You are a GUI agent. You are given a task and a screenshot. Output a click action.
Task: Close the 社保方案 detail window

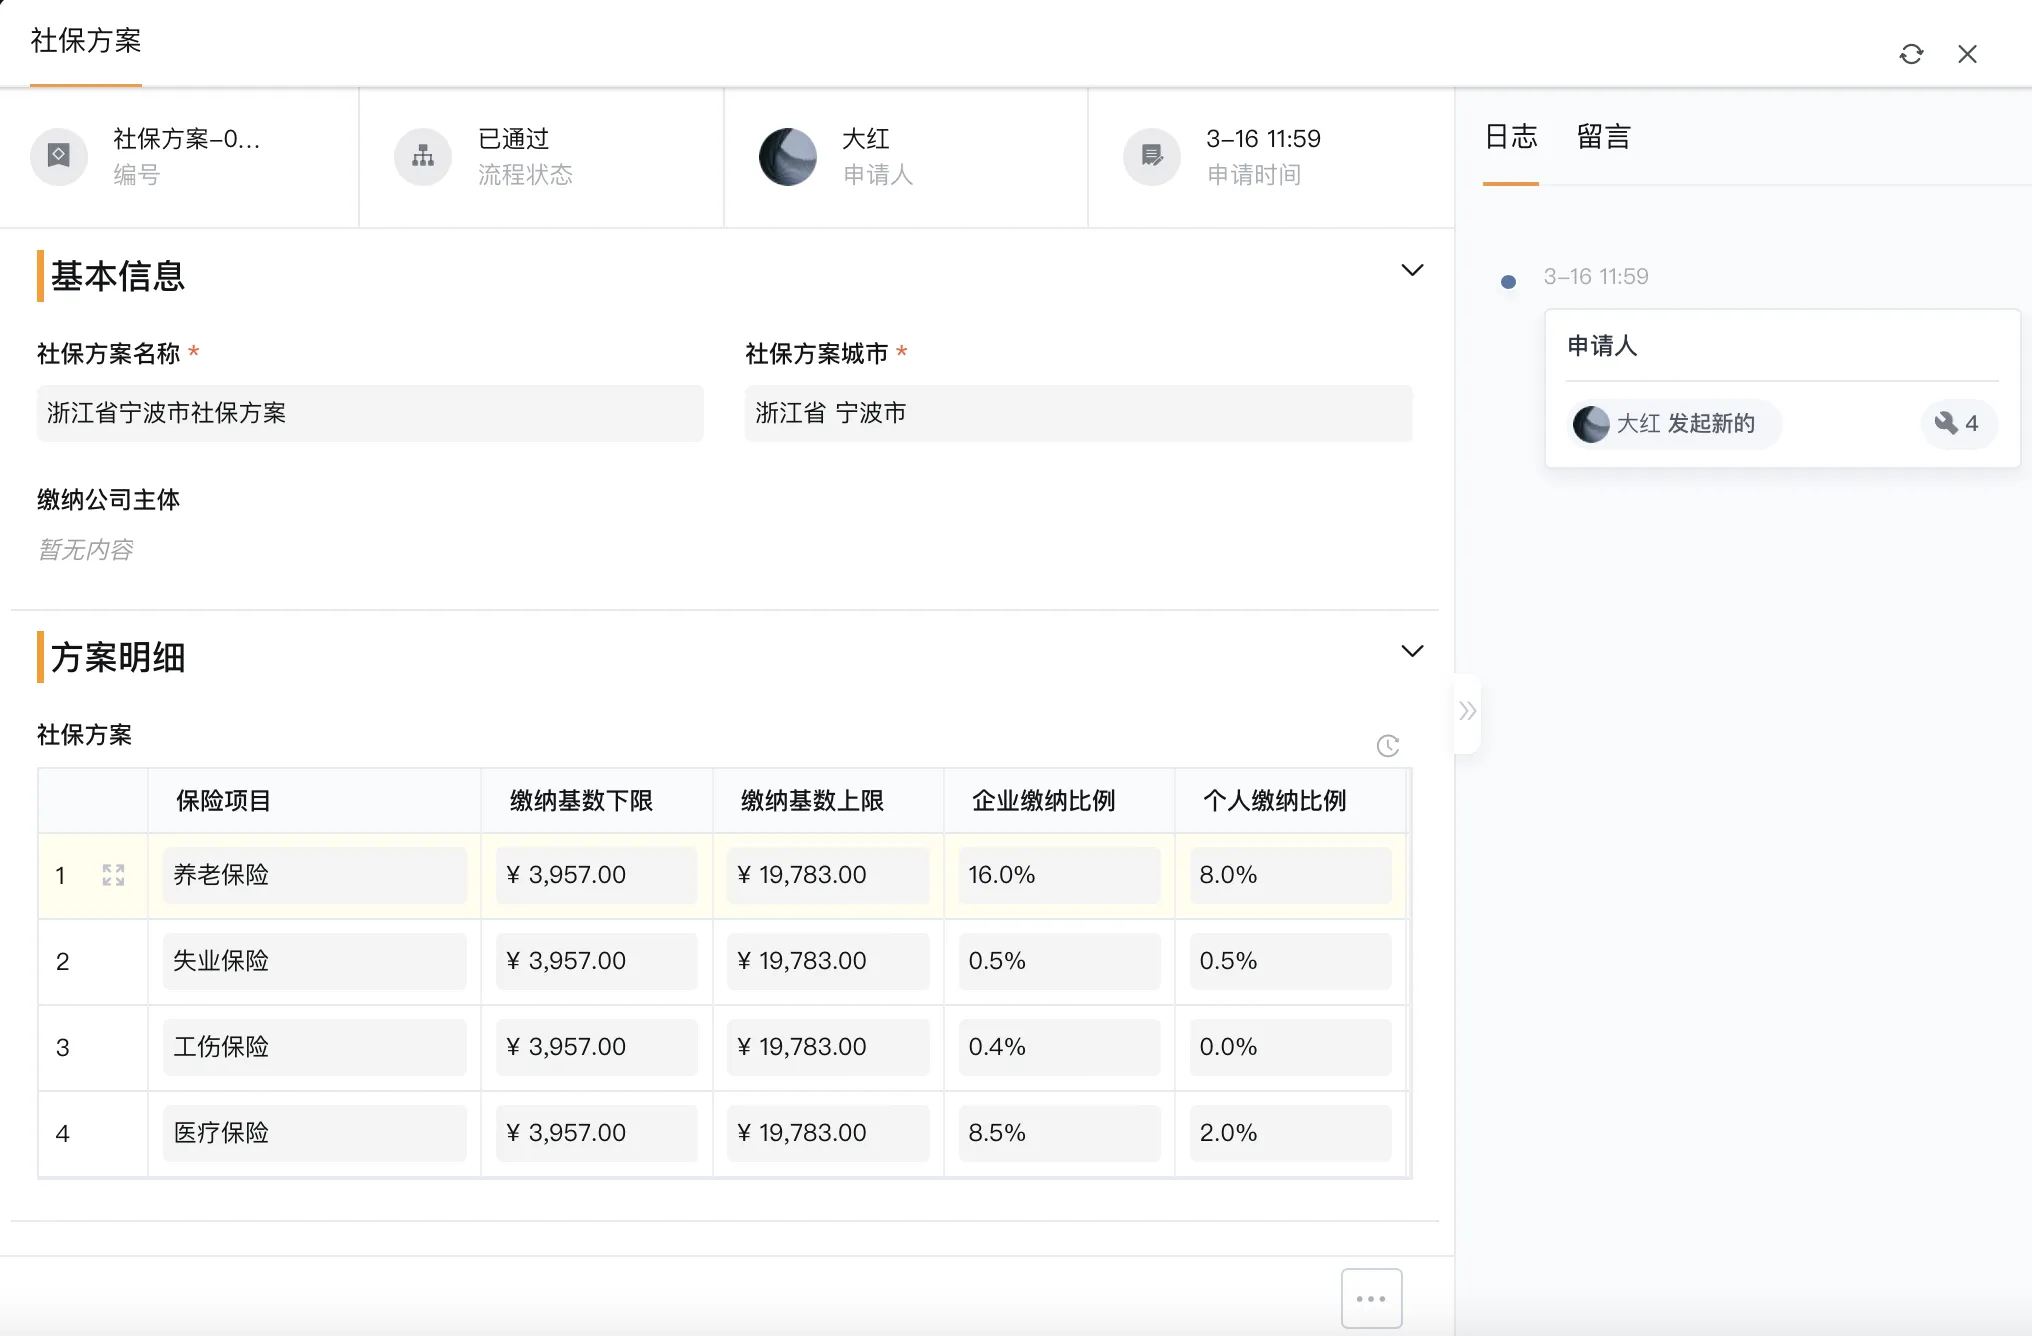[x=1967, y=54]
